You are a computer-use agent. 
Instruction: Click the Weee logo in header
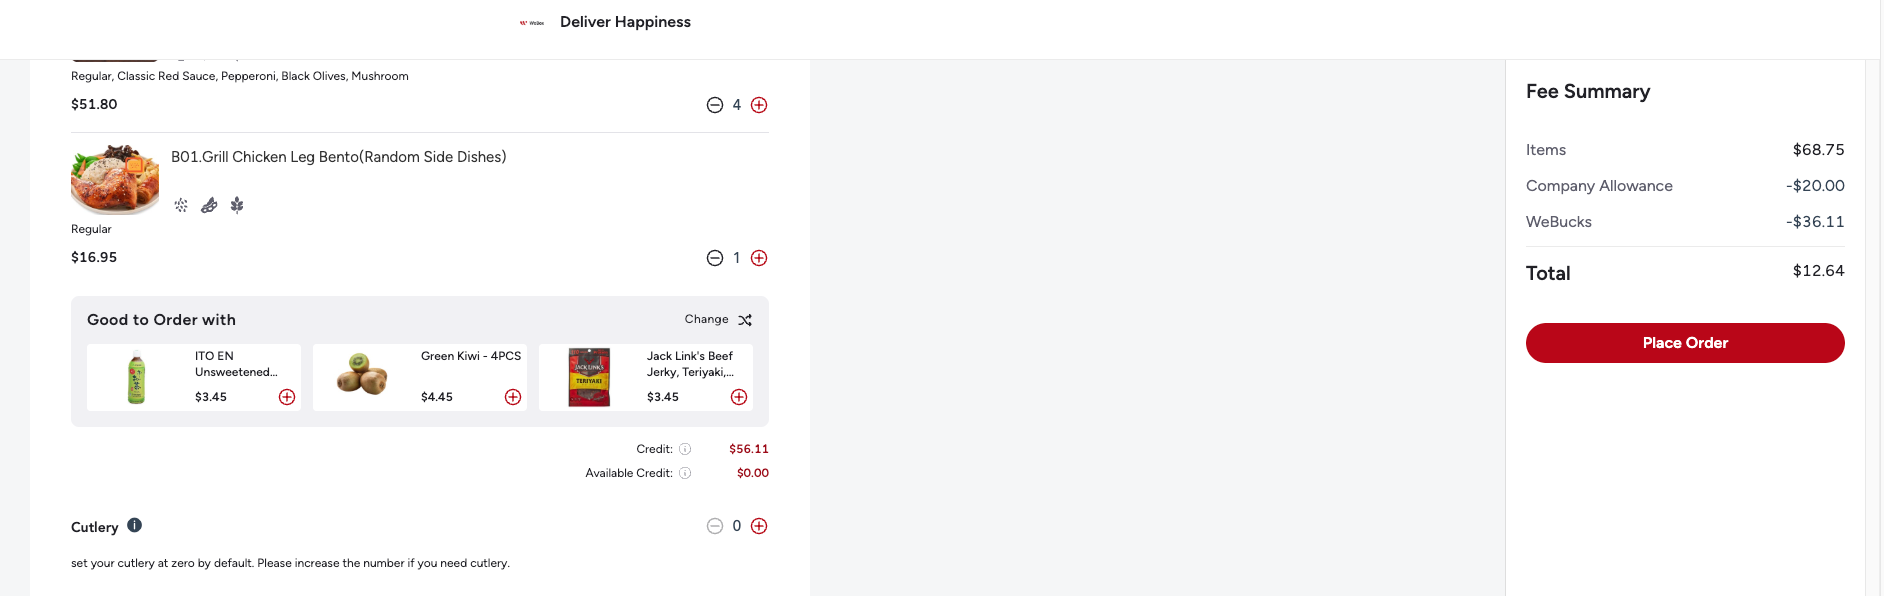532,22
